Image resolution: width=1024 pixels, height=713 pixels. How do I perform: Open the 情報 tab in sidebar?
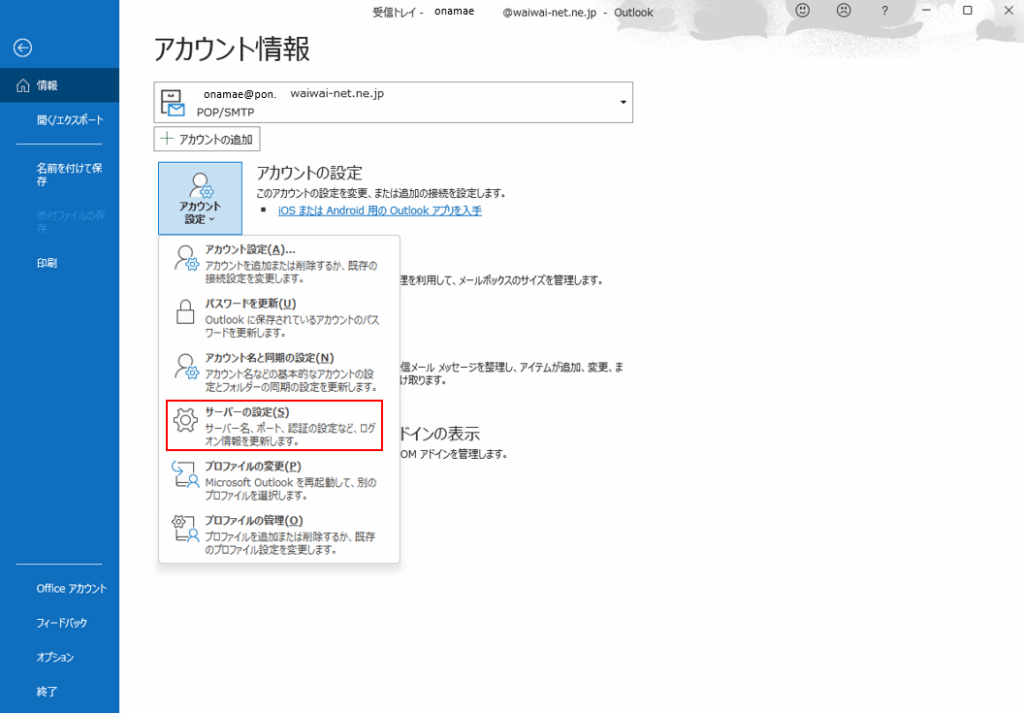coord(59,86)
